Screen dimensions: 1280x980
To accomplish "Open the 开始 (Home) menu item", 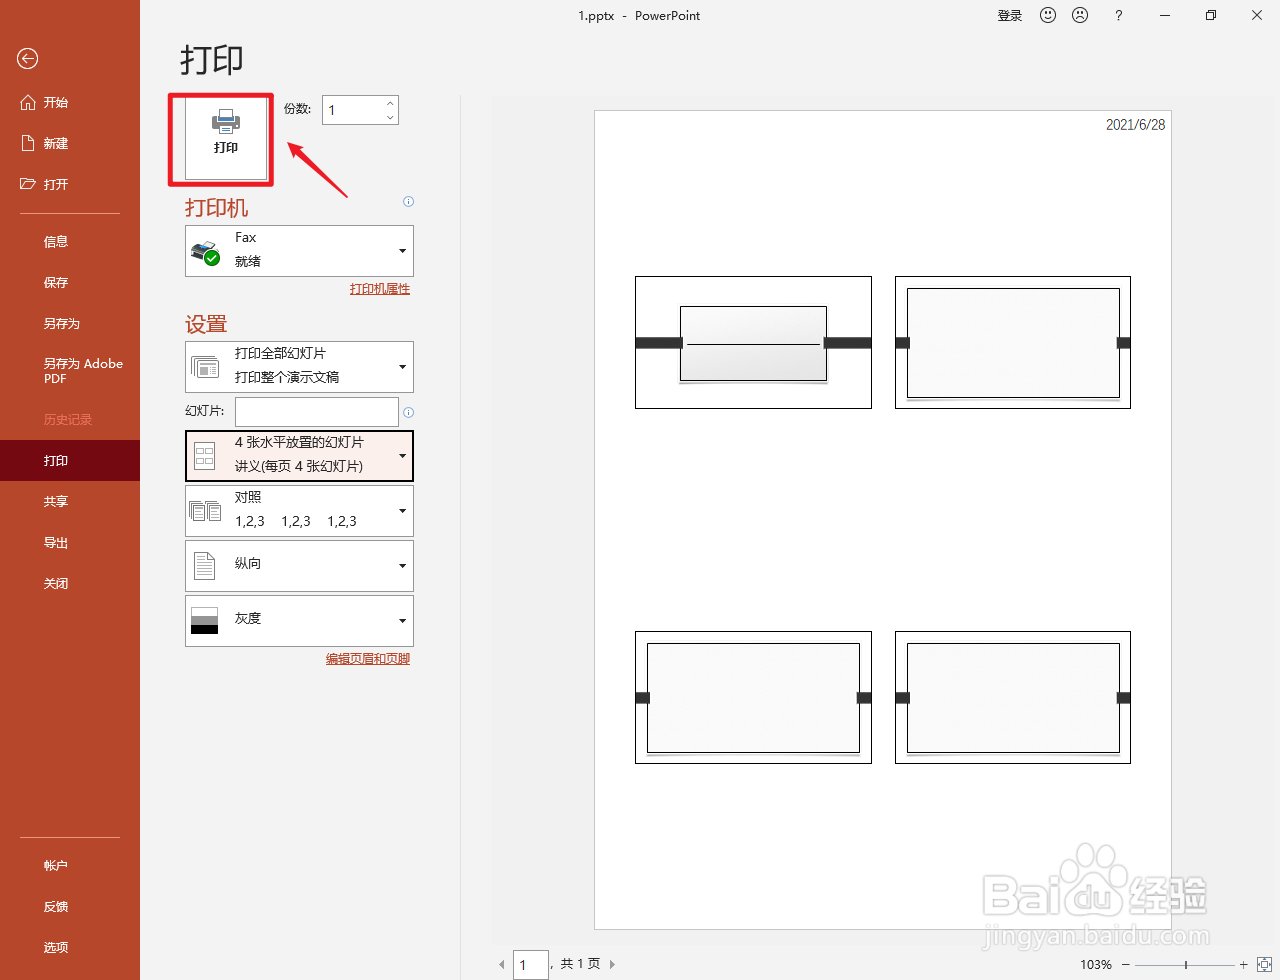I will [70, 102].
